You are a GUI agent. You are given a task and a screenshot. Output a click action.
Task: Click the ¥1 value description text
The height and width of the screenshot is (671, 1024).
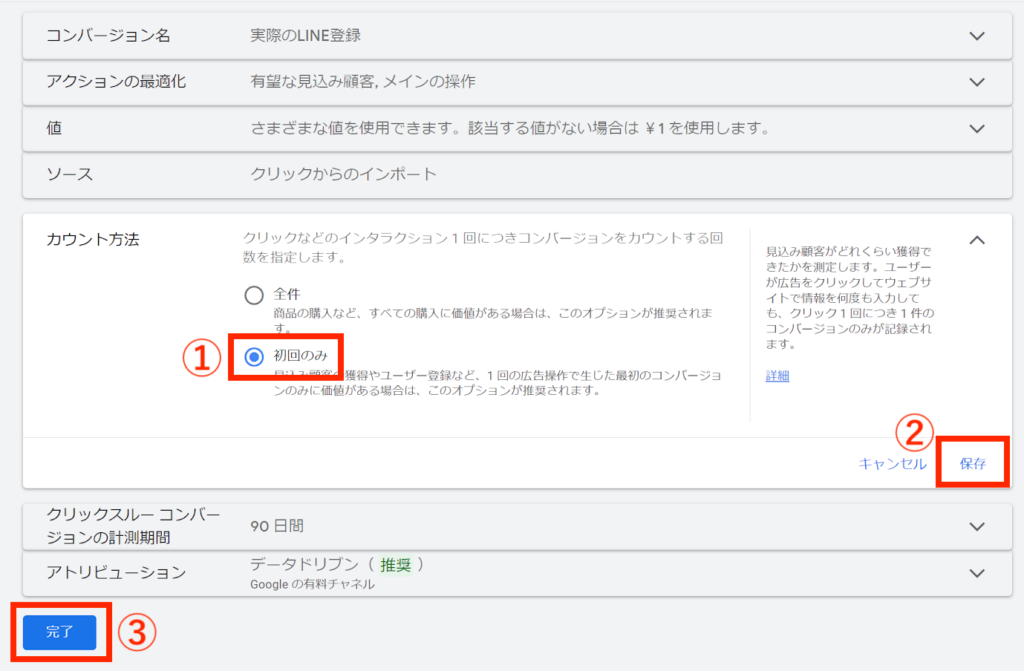pos(508,128)
